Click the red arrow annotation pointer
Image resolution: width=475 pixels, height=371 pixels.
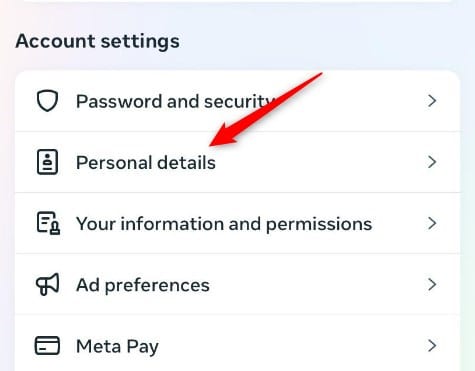[266, 109]
